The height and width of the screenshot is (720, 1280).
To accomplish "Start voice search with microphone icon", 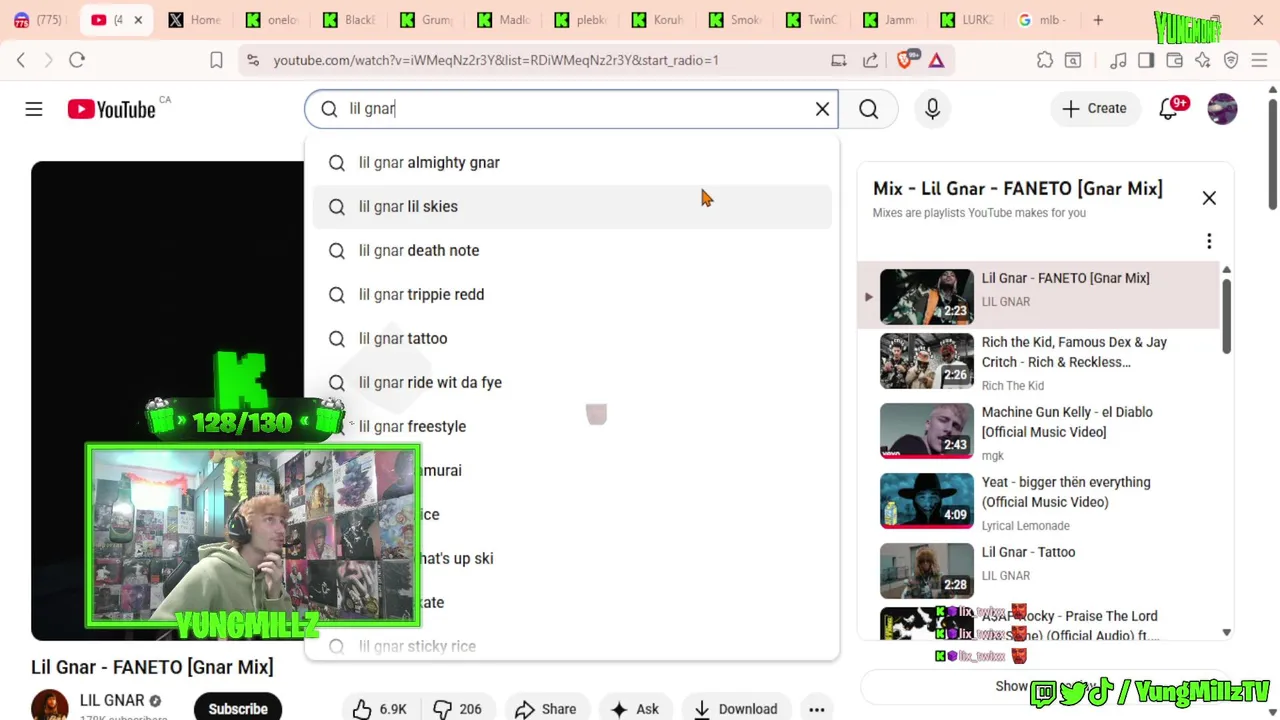I will (x=932, y=109).
